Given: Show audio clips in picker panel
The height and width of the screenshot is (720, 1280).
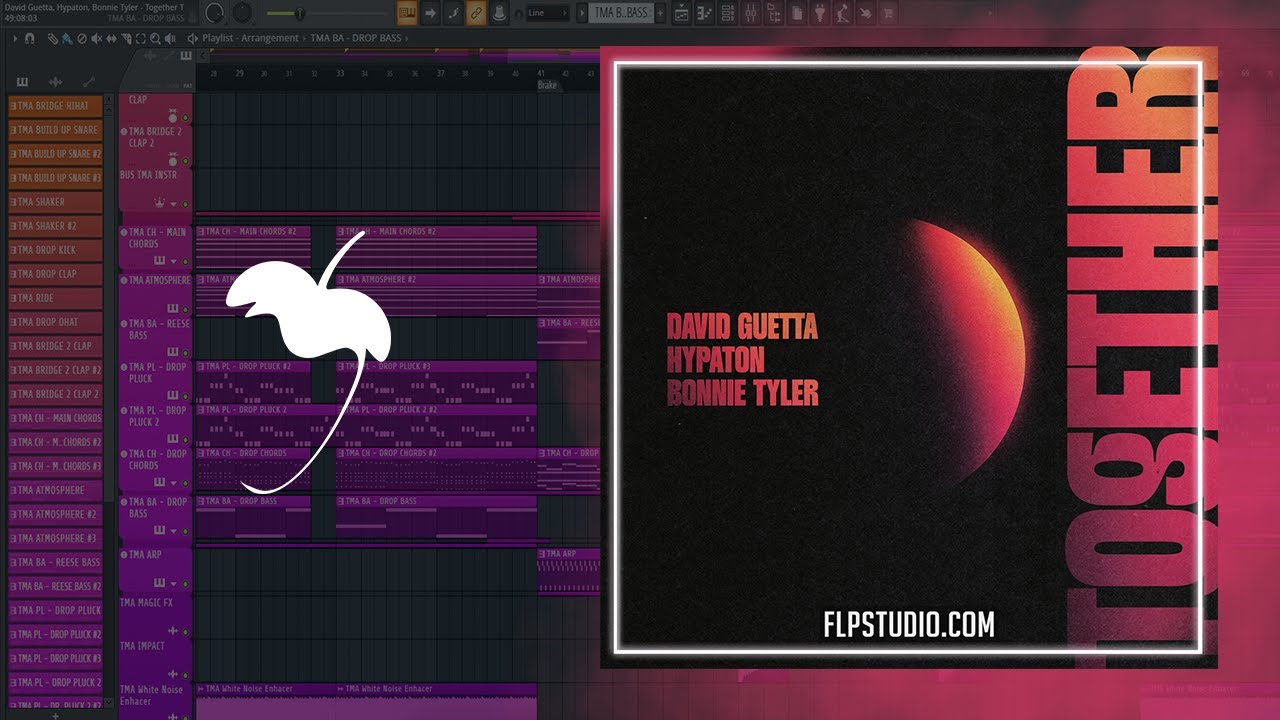Looking at the screenshot, I should click(x=55, y=82).
